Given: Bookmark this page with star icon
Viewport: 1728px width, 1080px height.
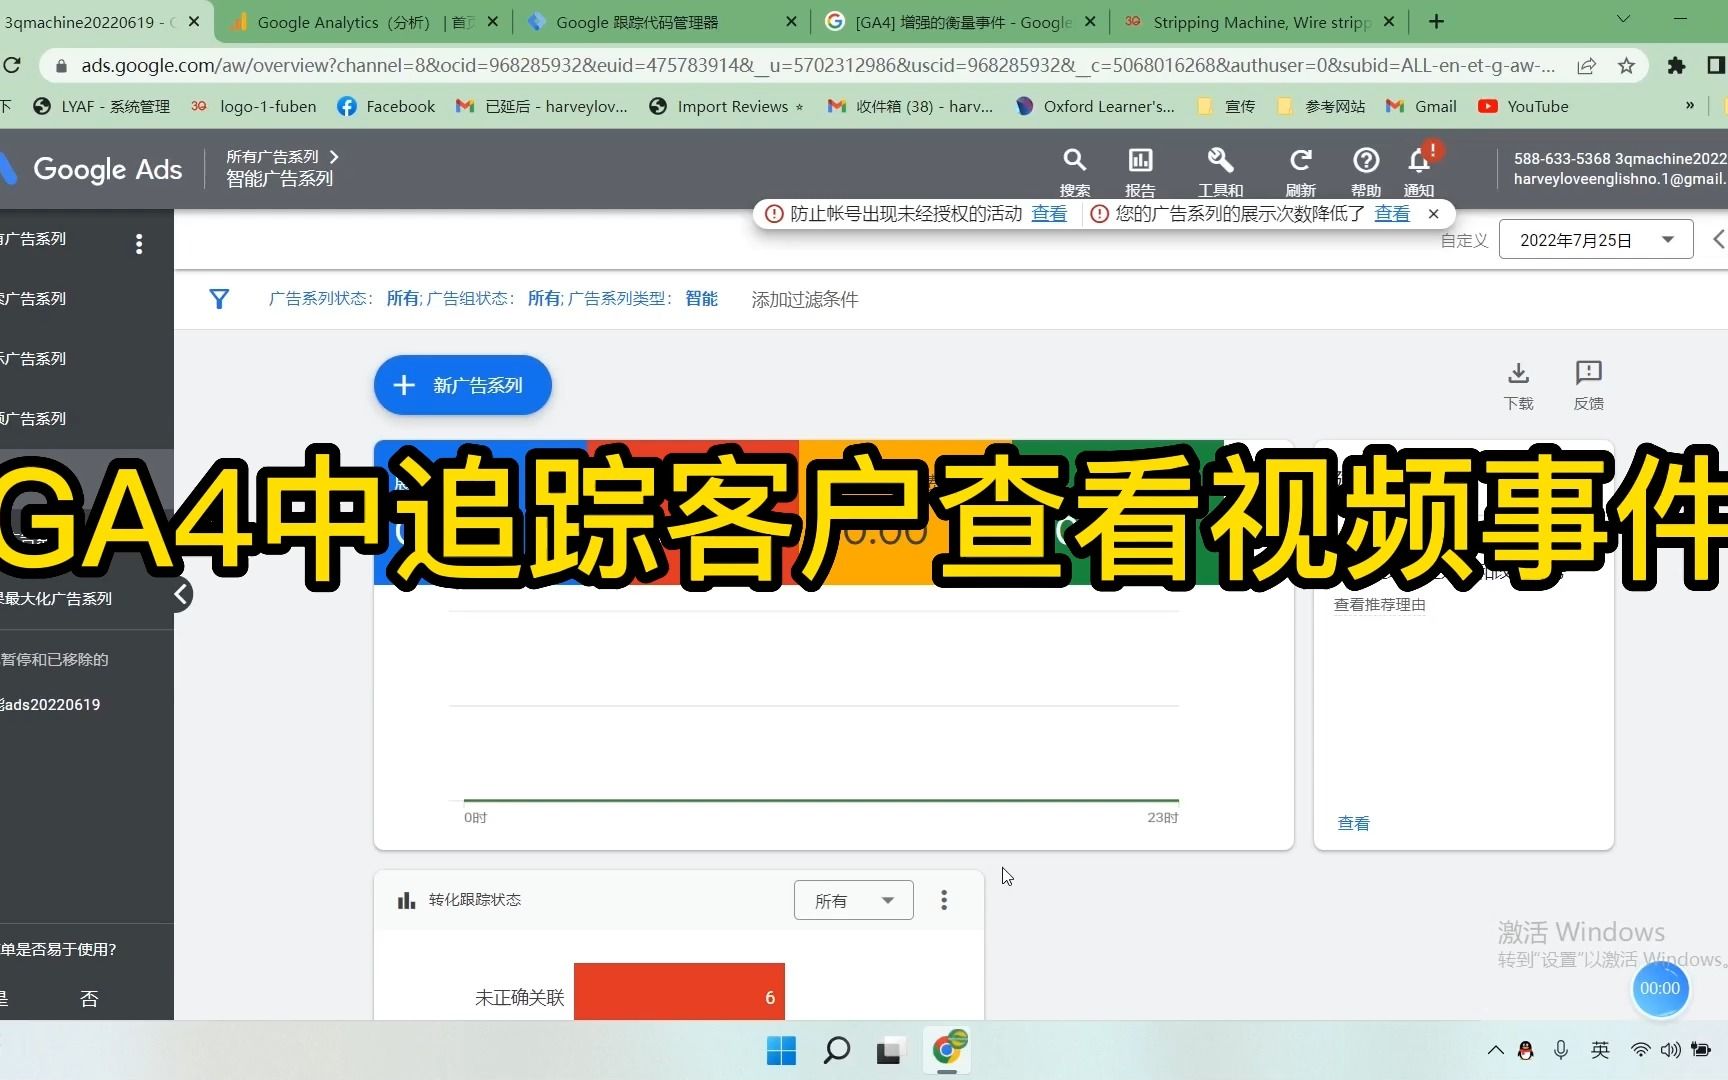Looking at the screenshot, I should [x=1627, y=66].
